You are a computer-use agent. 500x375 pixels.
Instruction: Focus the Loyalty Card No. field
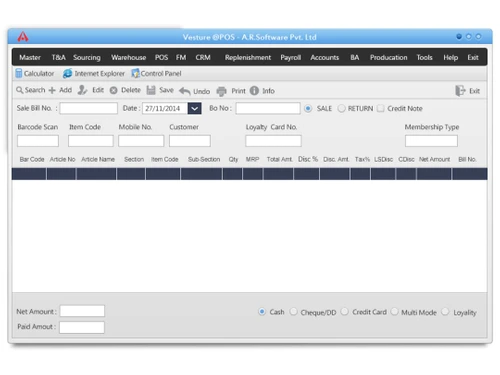[x=273, y=141]
